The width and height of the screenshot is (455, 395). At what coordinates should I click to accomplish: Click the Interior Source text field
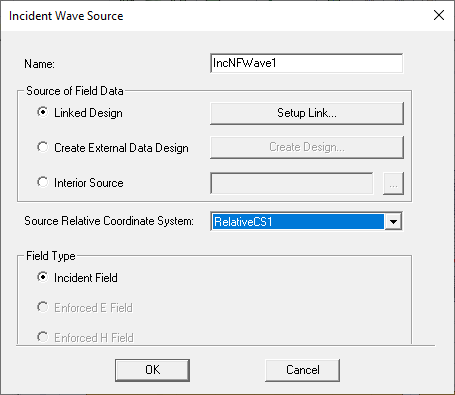coord(292,183)
